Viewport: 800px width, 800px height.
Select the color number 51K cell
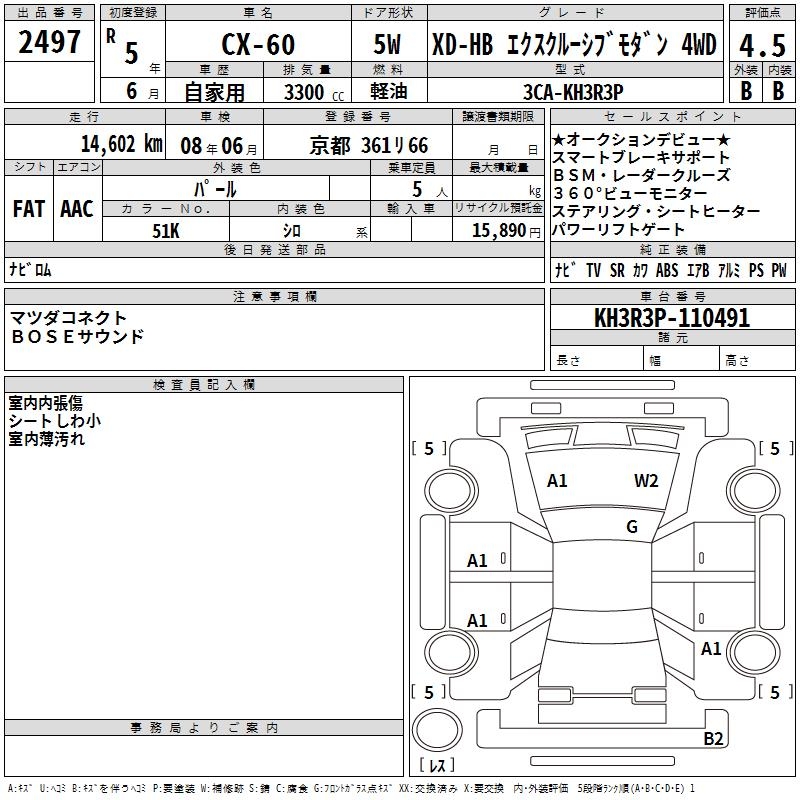point(166,231)
